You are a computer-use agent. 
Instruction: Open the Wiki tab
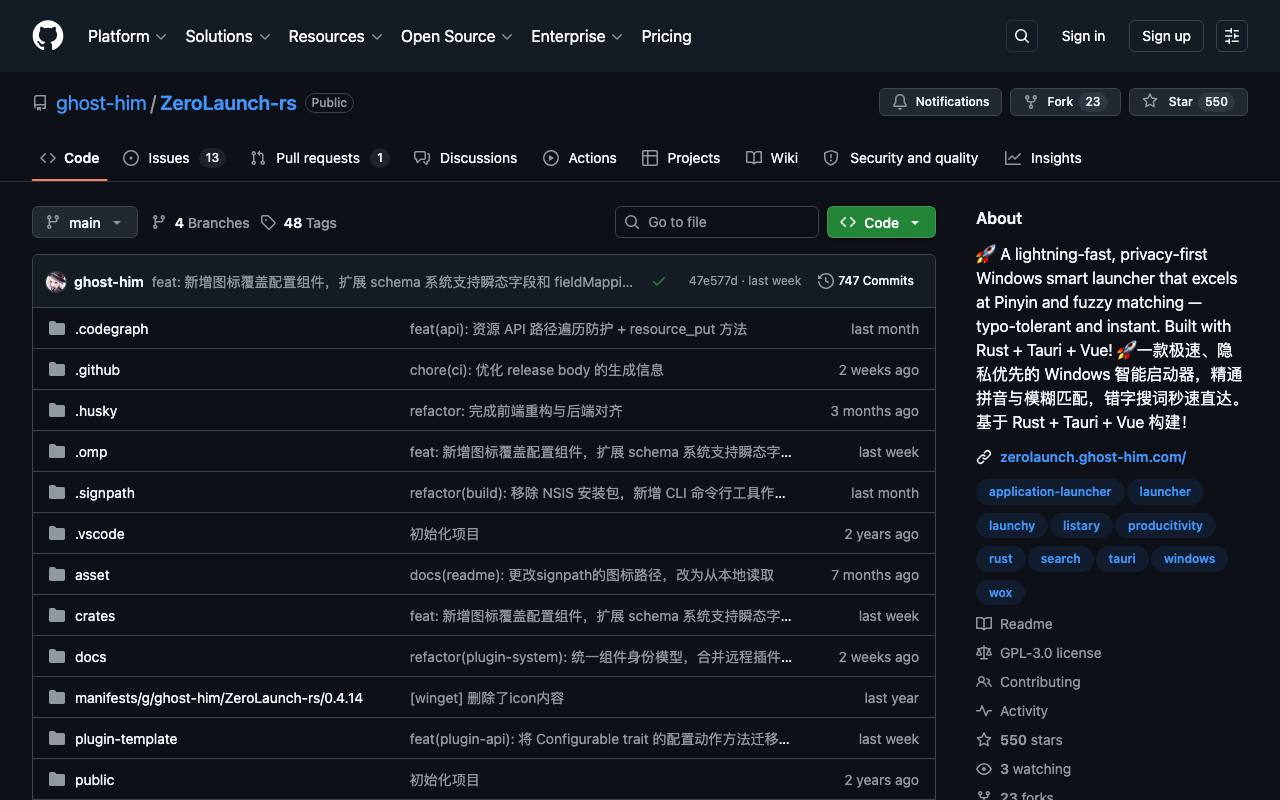(x=772, y=158)
